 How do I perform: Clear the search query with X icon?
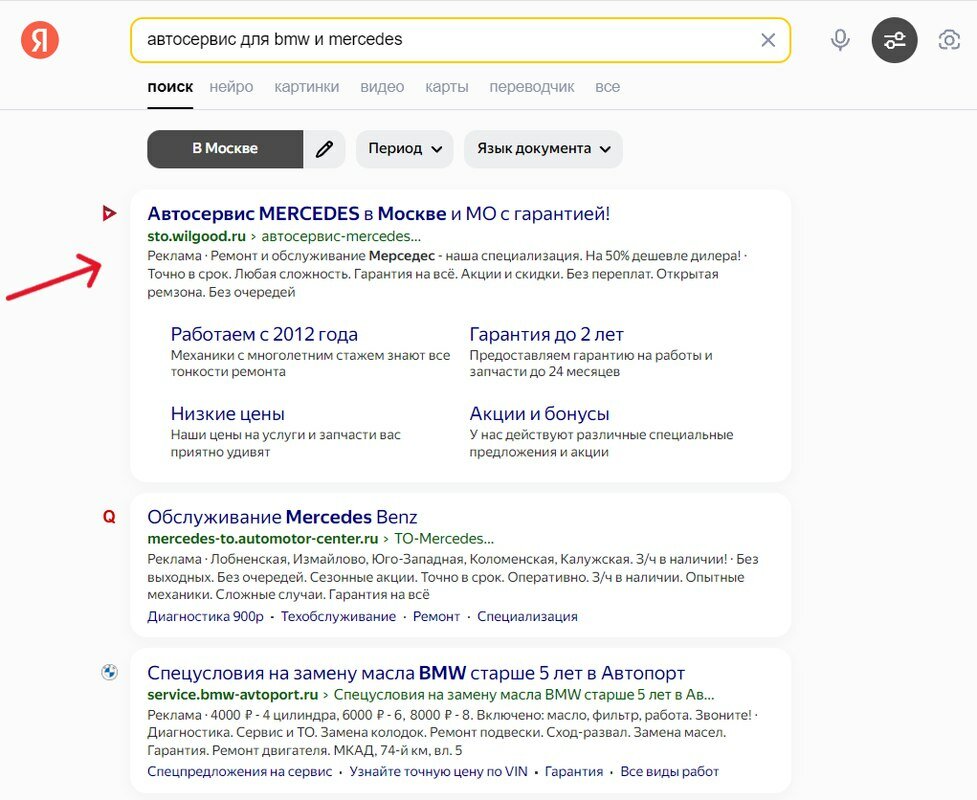pos(768,40)
